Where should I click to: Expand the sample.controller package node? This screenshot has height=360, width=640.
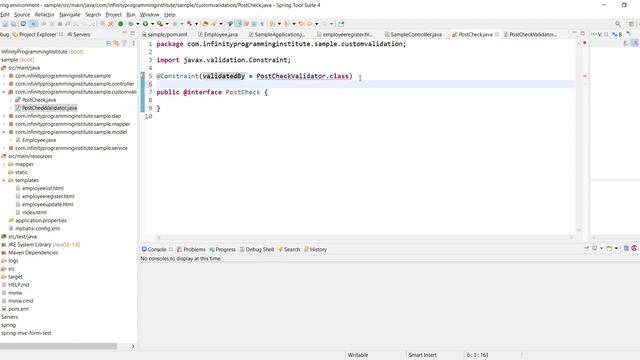pos(4,84)
